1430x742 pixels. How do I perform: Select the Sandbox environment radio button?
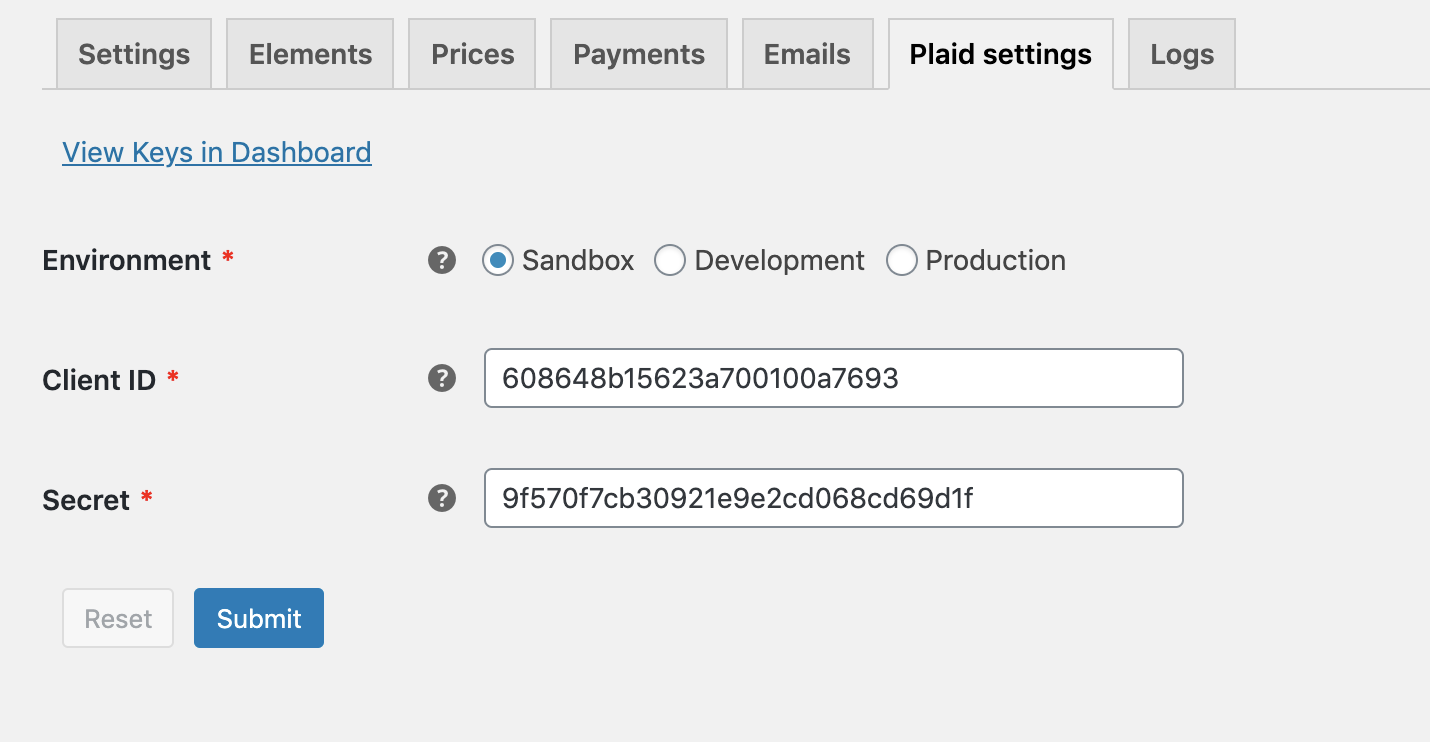pos(498,261)
